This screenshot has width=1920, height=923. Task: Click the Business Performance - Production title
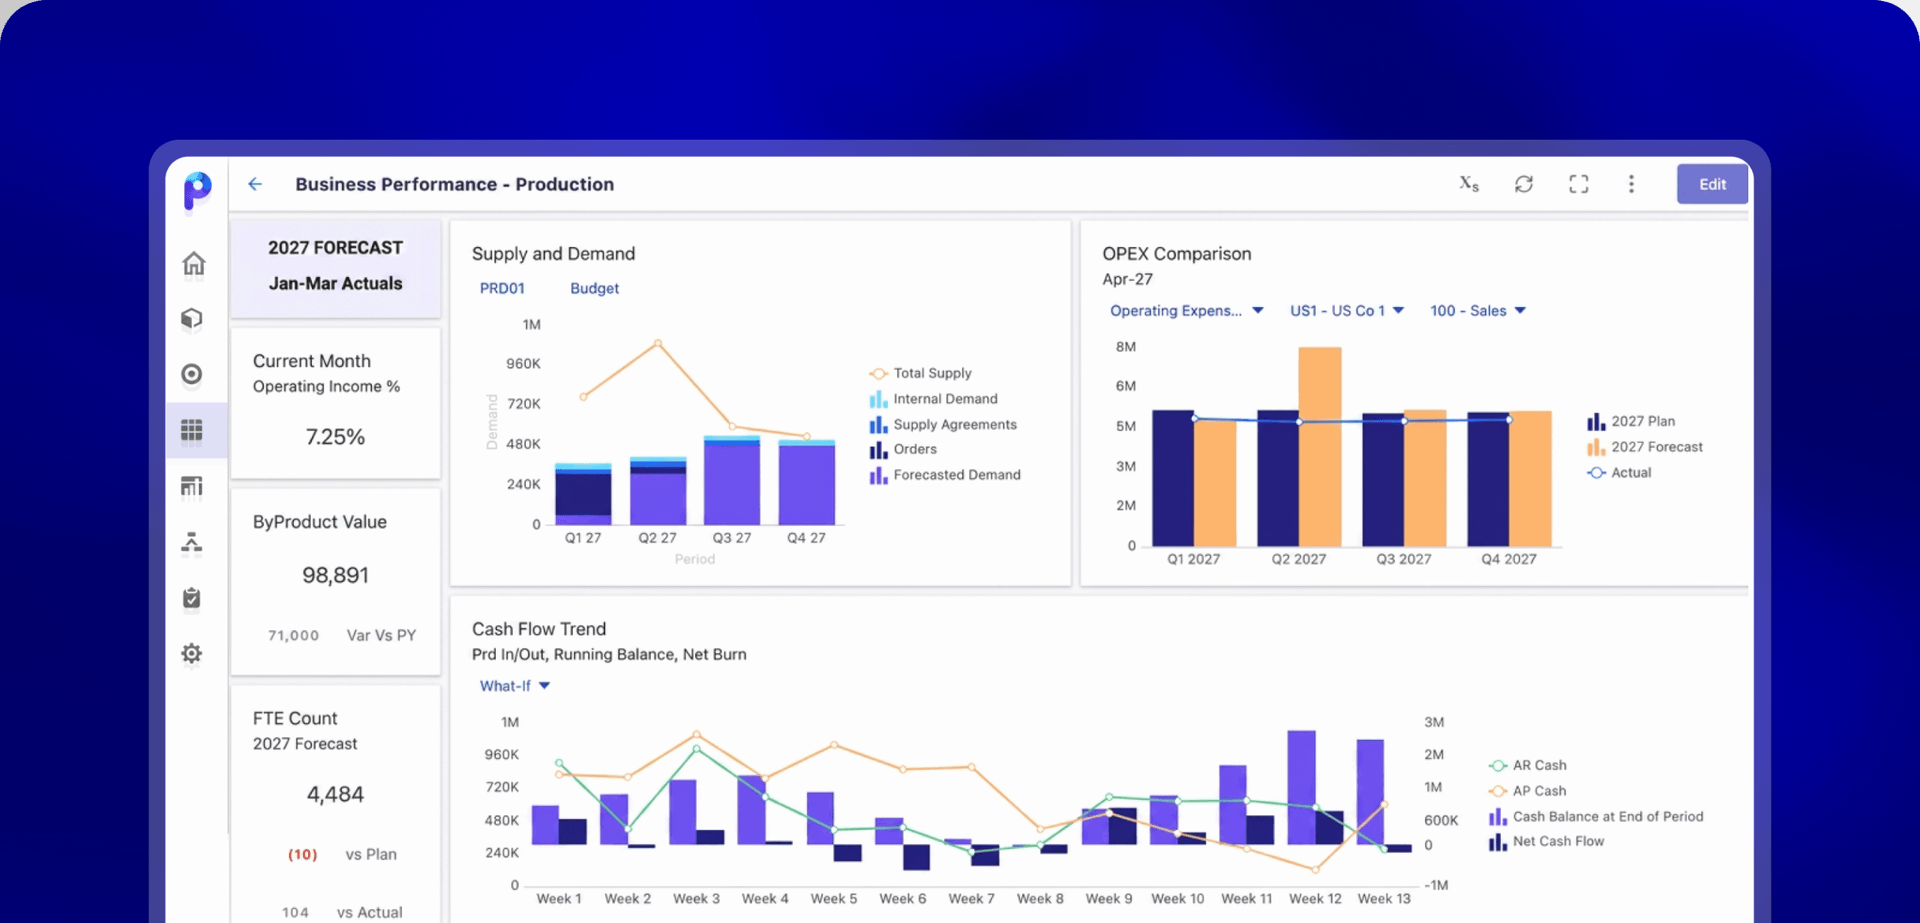click(455, 184)
